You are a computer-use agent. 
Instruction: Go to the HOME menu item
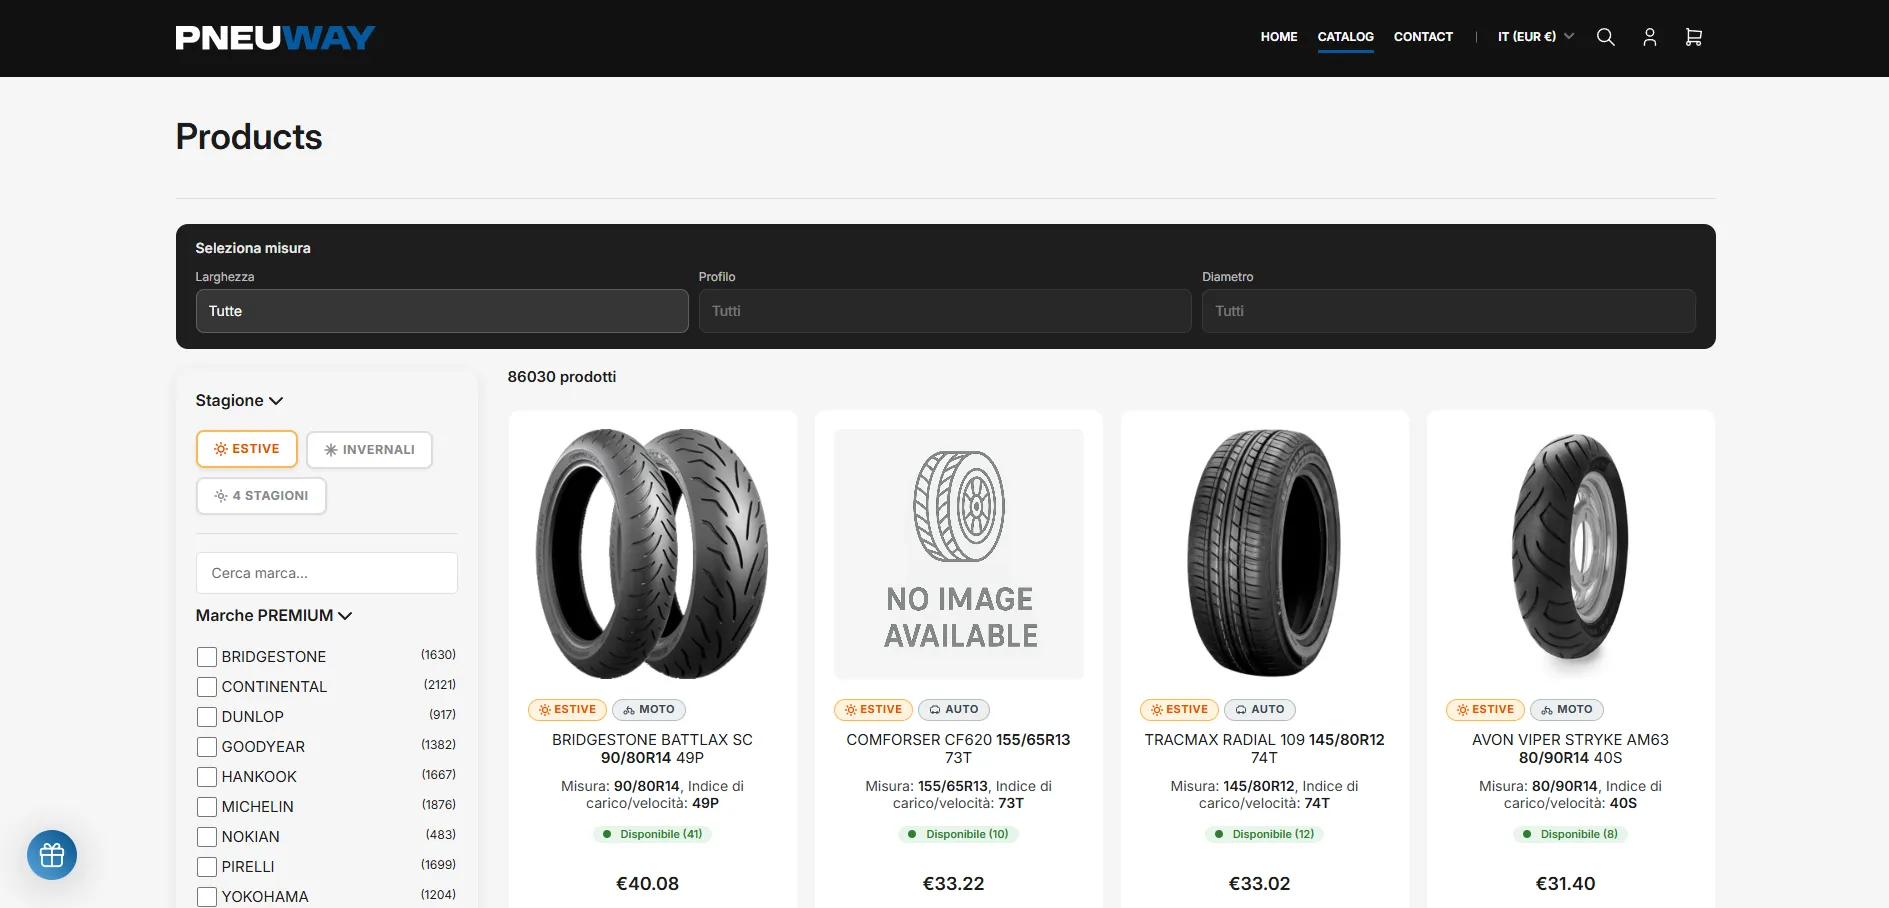pos(1279,37)
